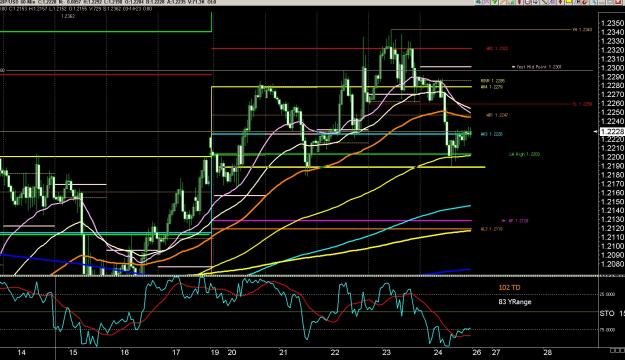Click the green toolbar icon at top
Screen dimensions: 625x360
494,1
